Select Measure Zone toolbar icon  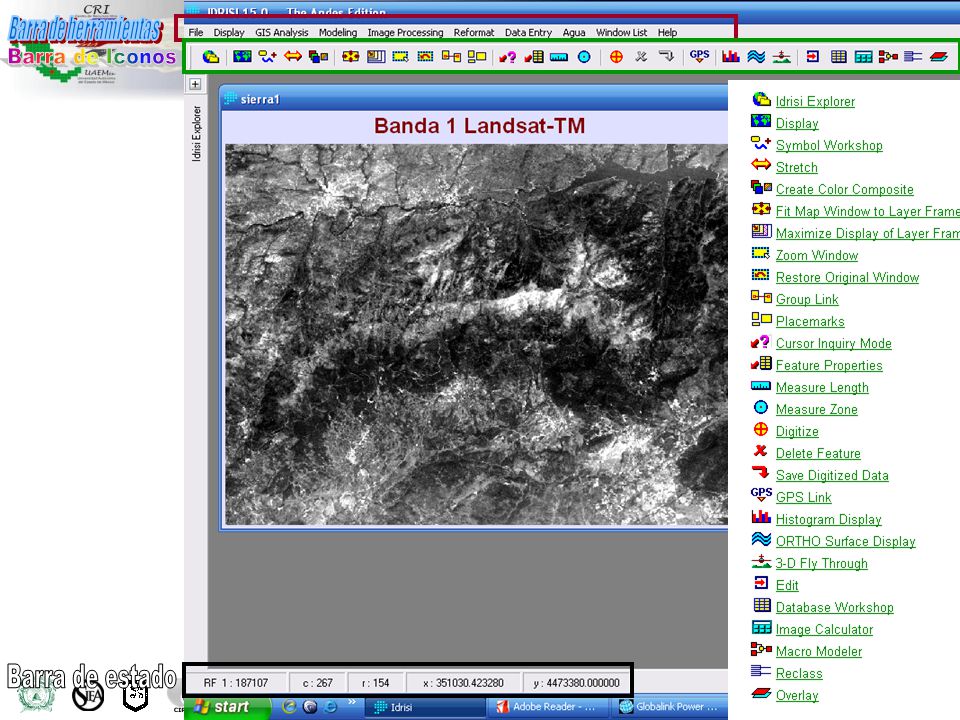pos(585,57)
